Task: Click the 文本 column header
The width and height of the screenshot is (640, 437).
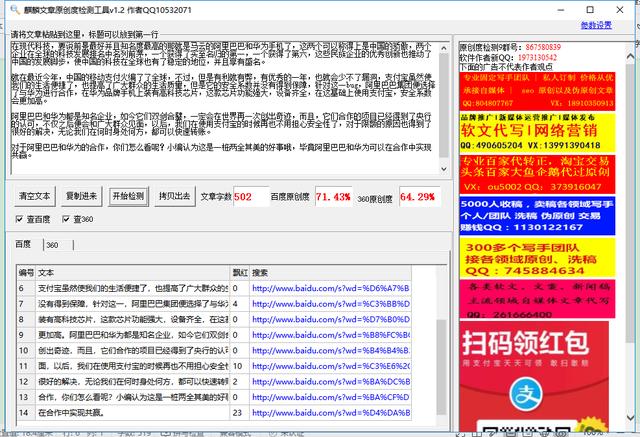Action: click(x=133, y=273)
